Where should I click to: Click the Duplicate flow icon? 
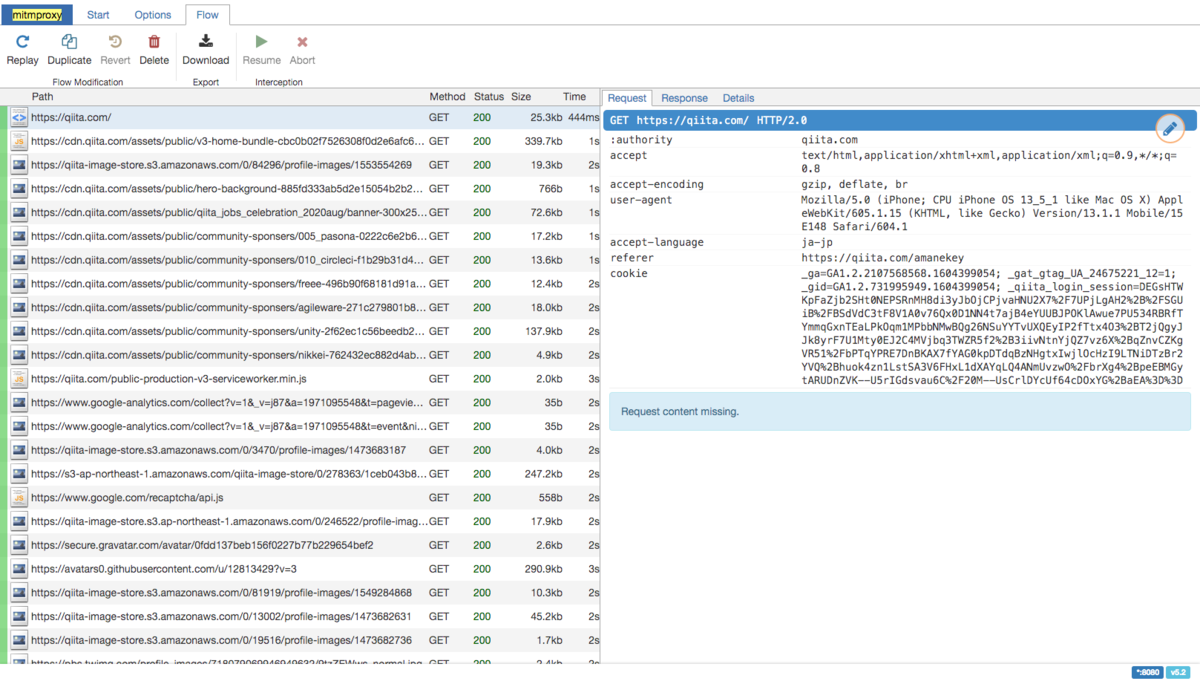(x=69, y=42)
